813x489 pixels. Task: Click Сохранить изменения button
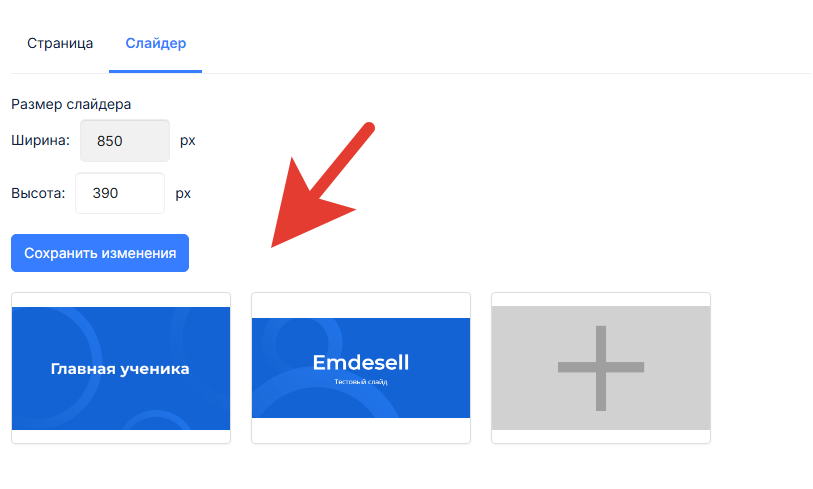[x=100, y=253]
